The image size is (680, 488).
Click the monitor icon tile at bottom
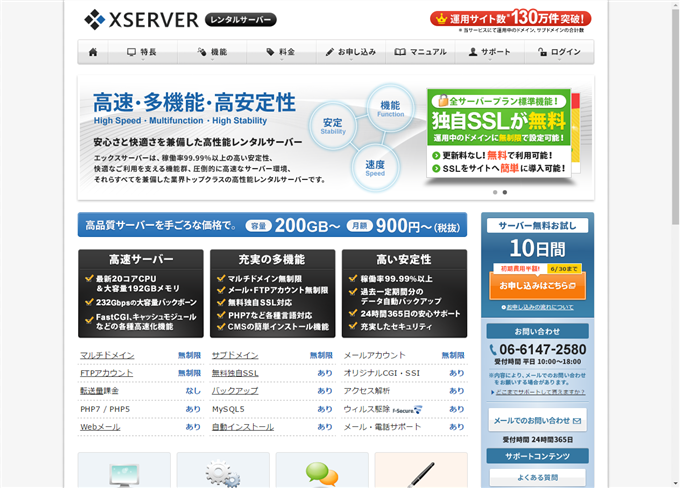click(x=124, y=470)
